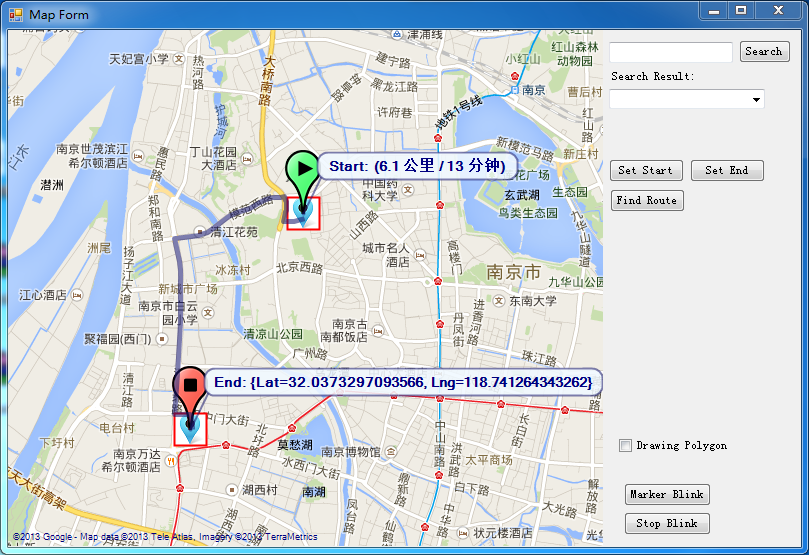The height and width of the screenshot is (555, 809).
Task: Click the Map Form window icon
Action: point(16,15)
